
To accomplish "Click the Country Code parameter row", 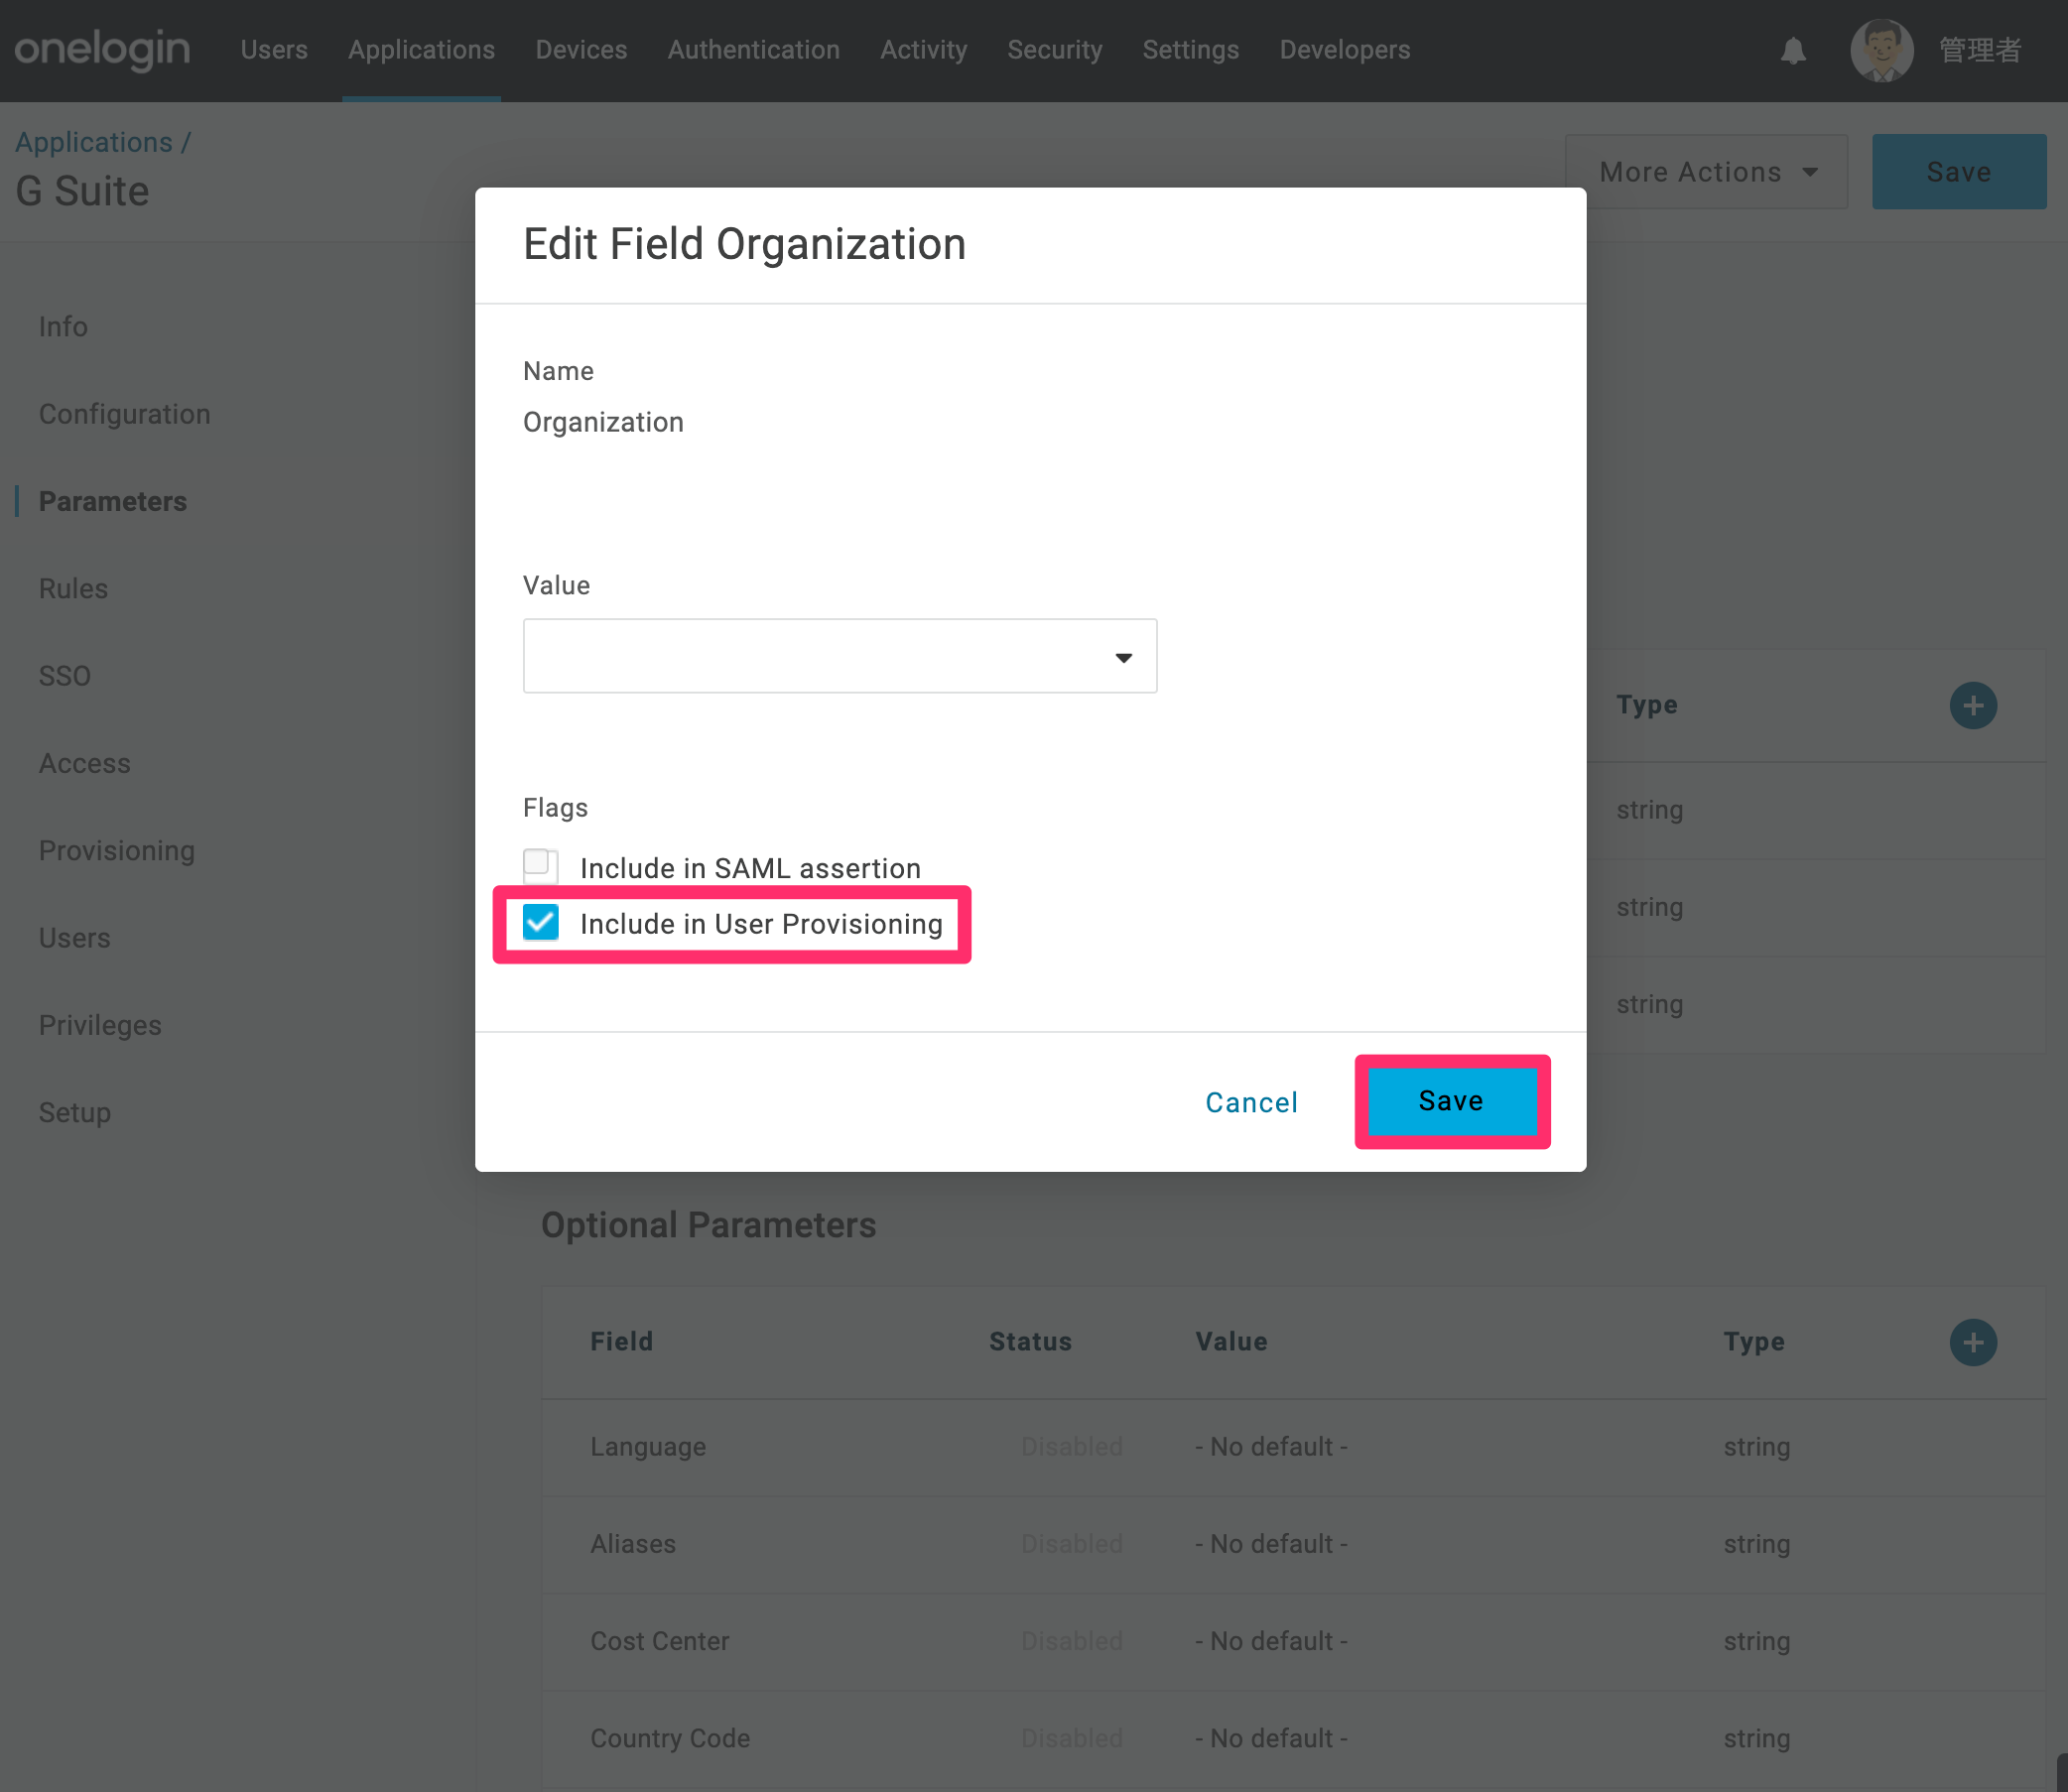I will click(1293, 1738).
